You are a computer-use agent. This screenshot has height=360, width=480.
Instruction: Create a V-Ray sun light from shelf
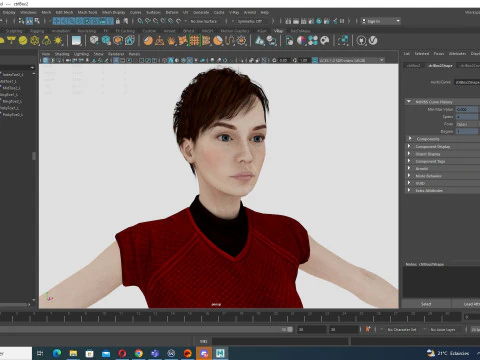pos(58,41)
